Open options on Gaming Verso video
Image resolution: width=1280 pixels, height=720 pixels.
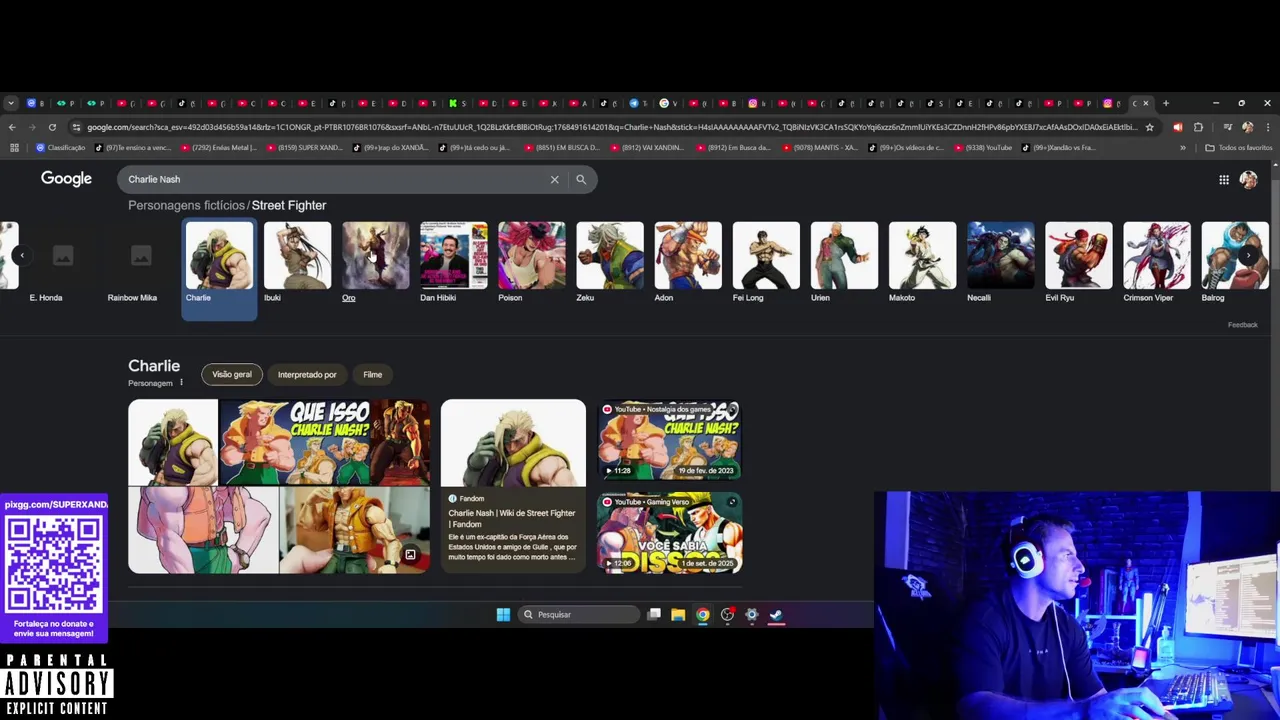[x=732, y=502]
